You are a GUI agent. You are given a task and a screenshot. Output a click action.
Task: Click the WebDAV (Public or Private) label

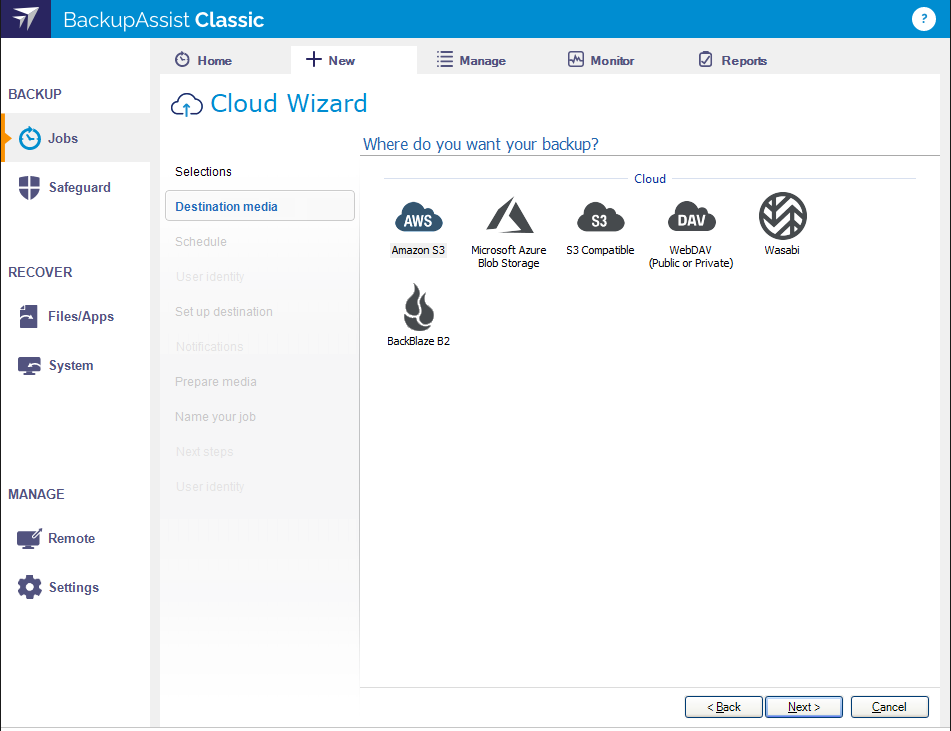click(x=691, y=257)
